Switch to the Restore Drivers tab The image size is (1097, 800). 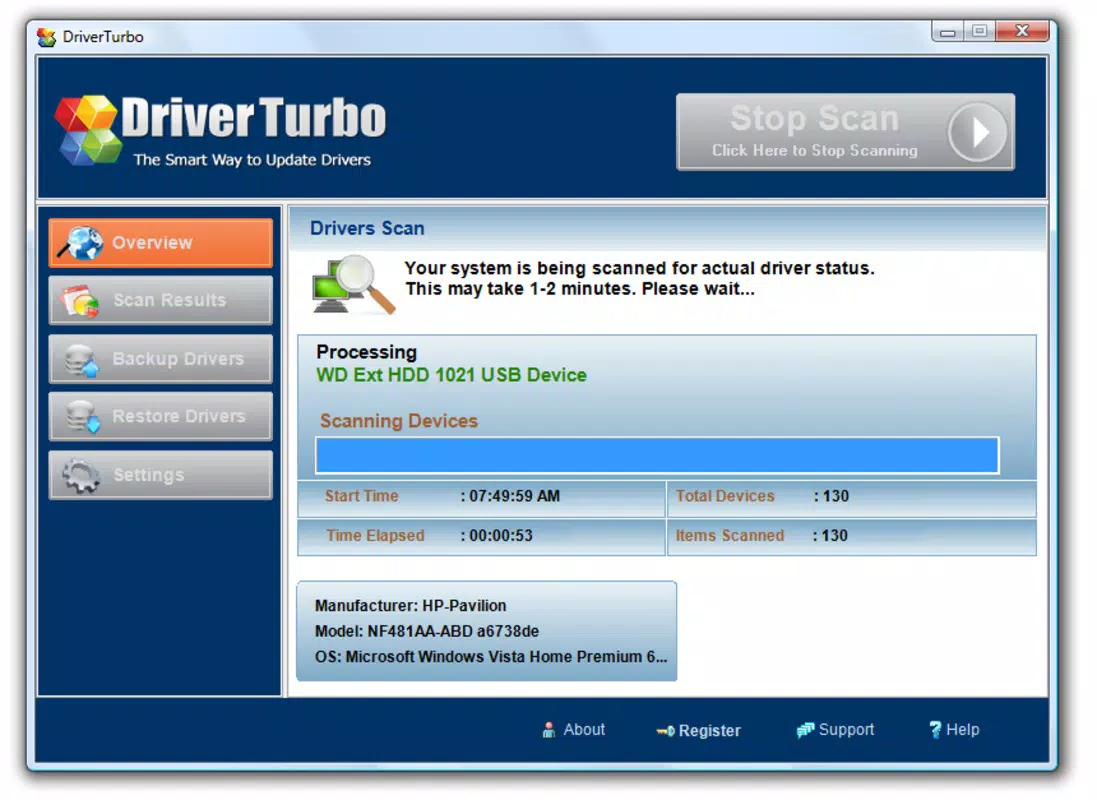pyautogui.click(x=161, y=416)
